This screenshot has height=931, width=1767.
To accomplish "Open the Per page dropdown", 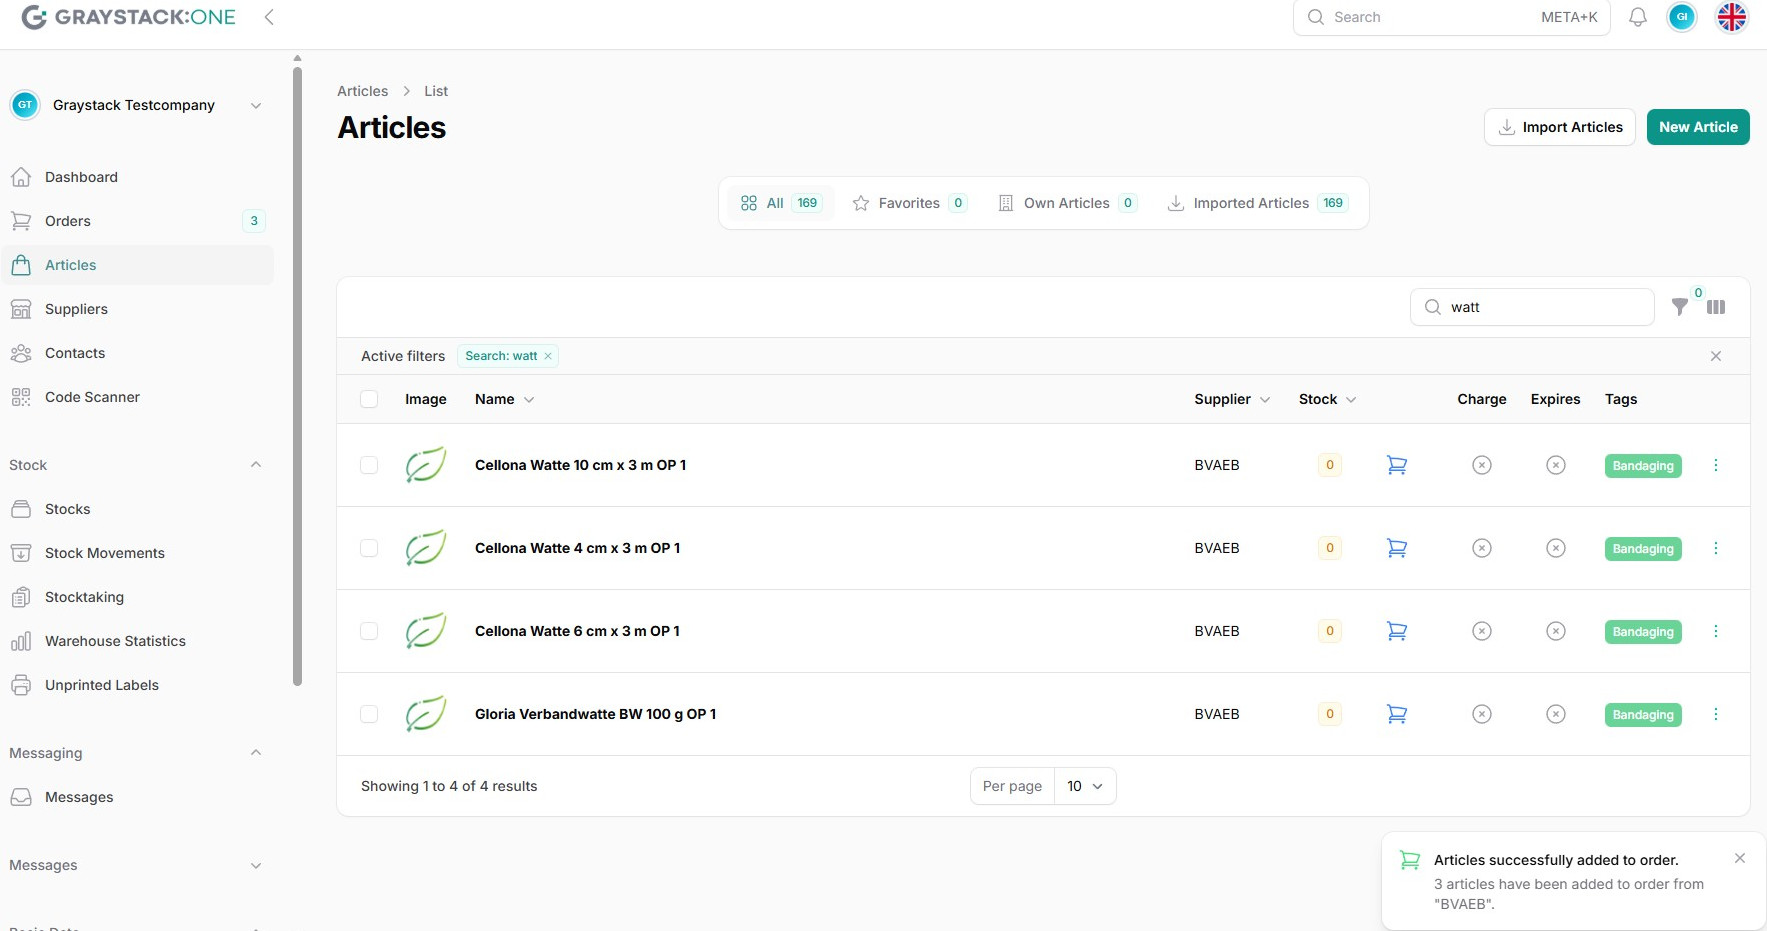I will point(1084,786).
